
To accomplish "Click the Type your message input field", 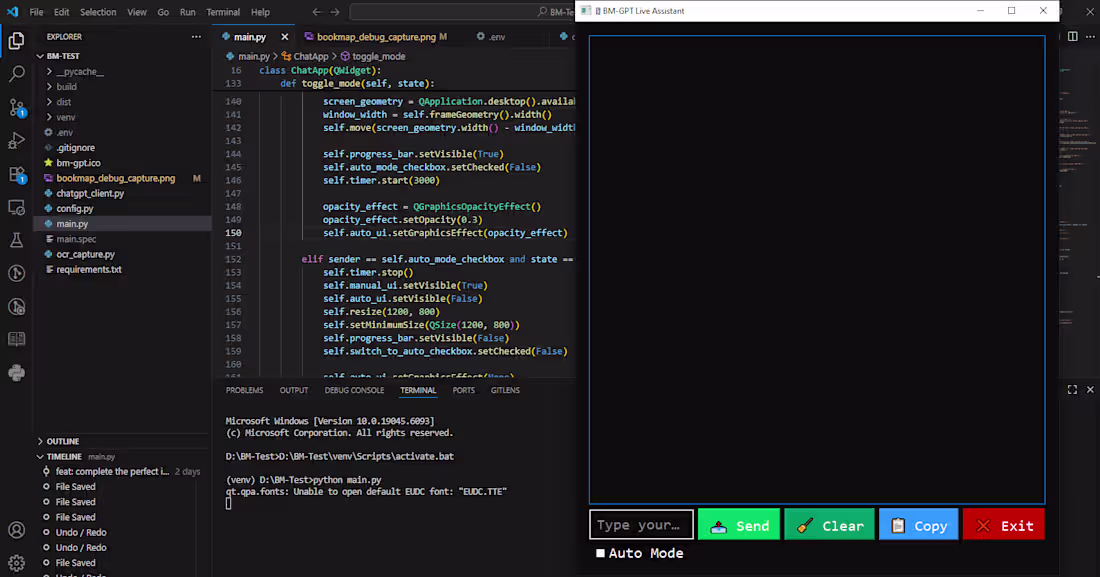I will tap(641, 525).
